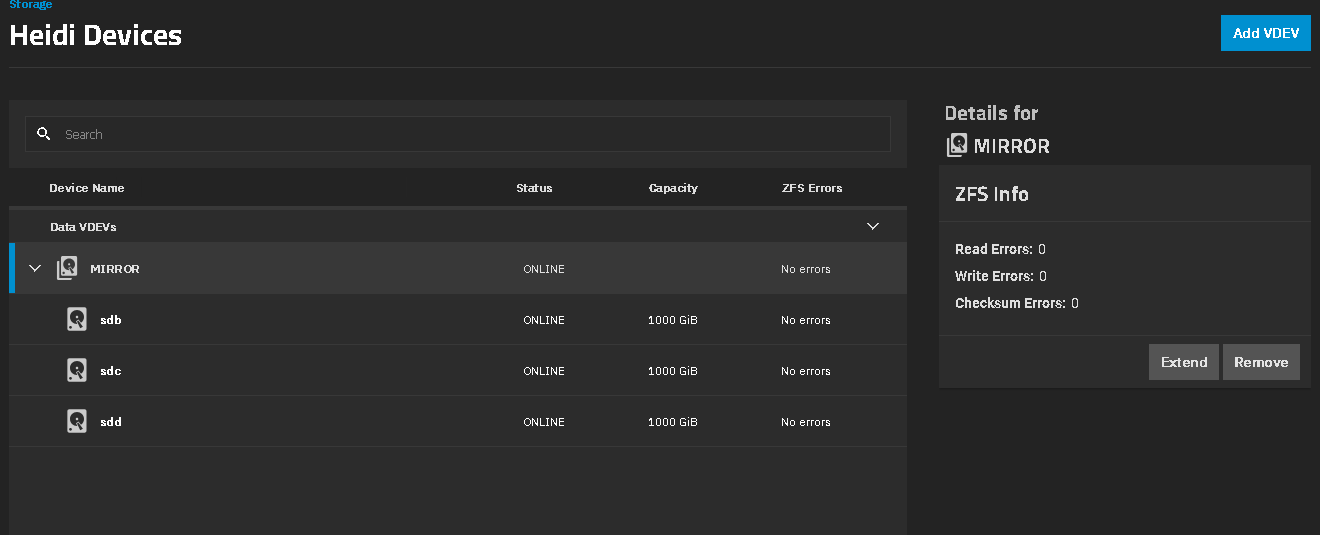Screen dimensions: 1320x535
Task: Select the MIRROR tree row
Action: pos(458,268)
